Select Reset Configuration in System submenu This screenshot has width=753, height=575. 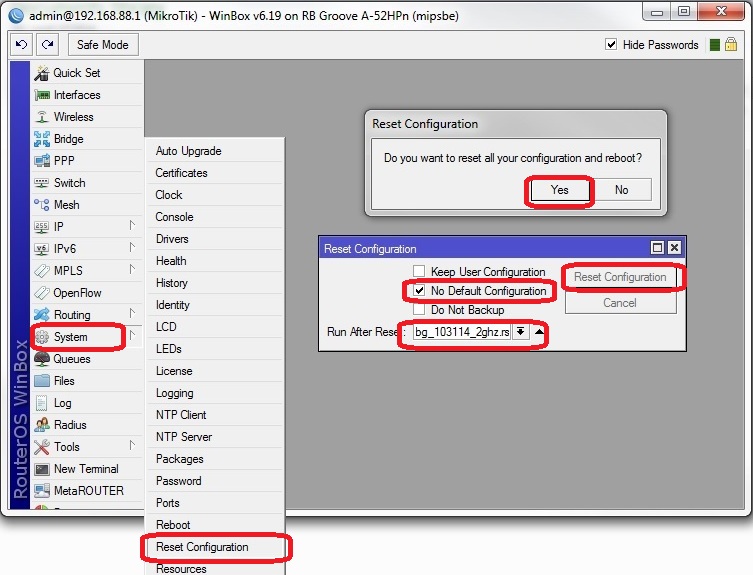pos(201,547)
